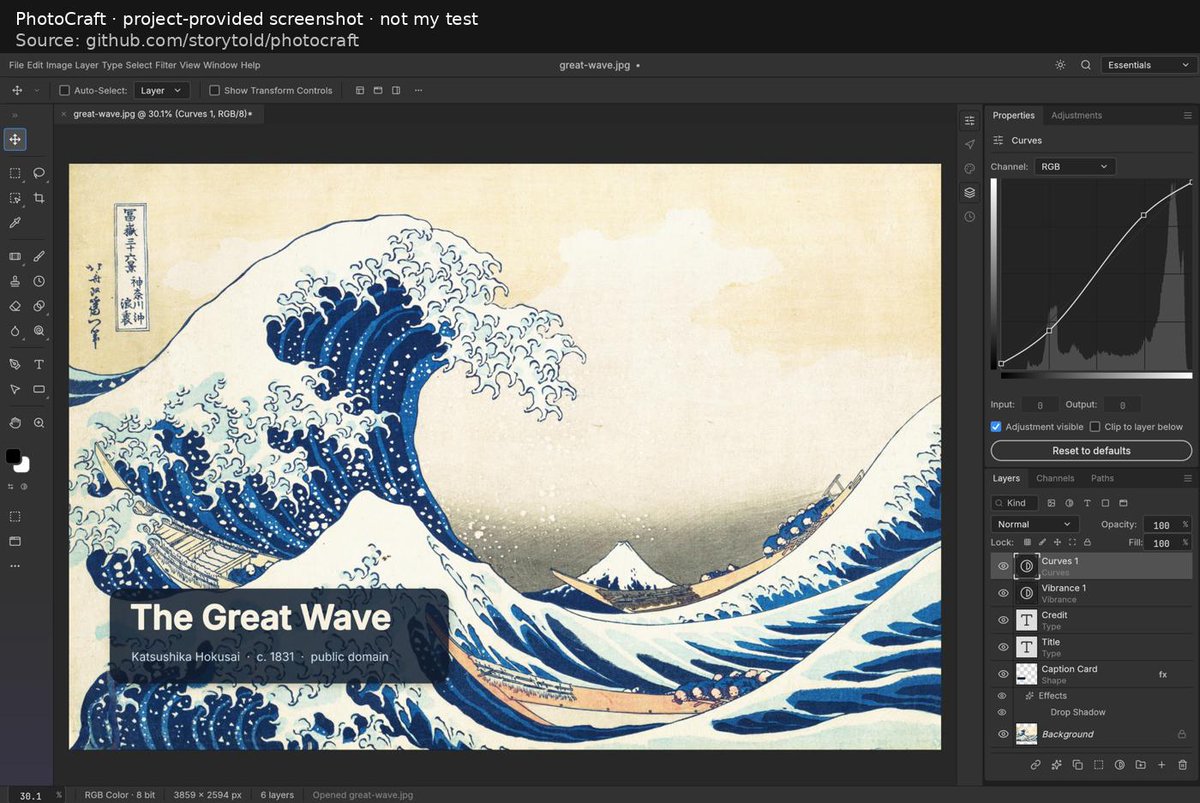The image size is (1200, 803).
Task: Open the Image menu
Action: pyautogui.click(x=59, y=65)
